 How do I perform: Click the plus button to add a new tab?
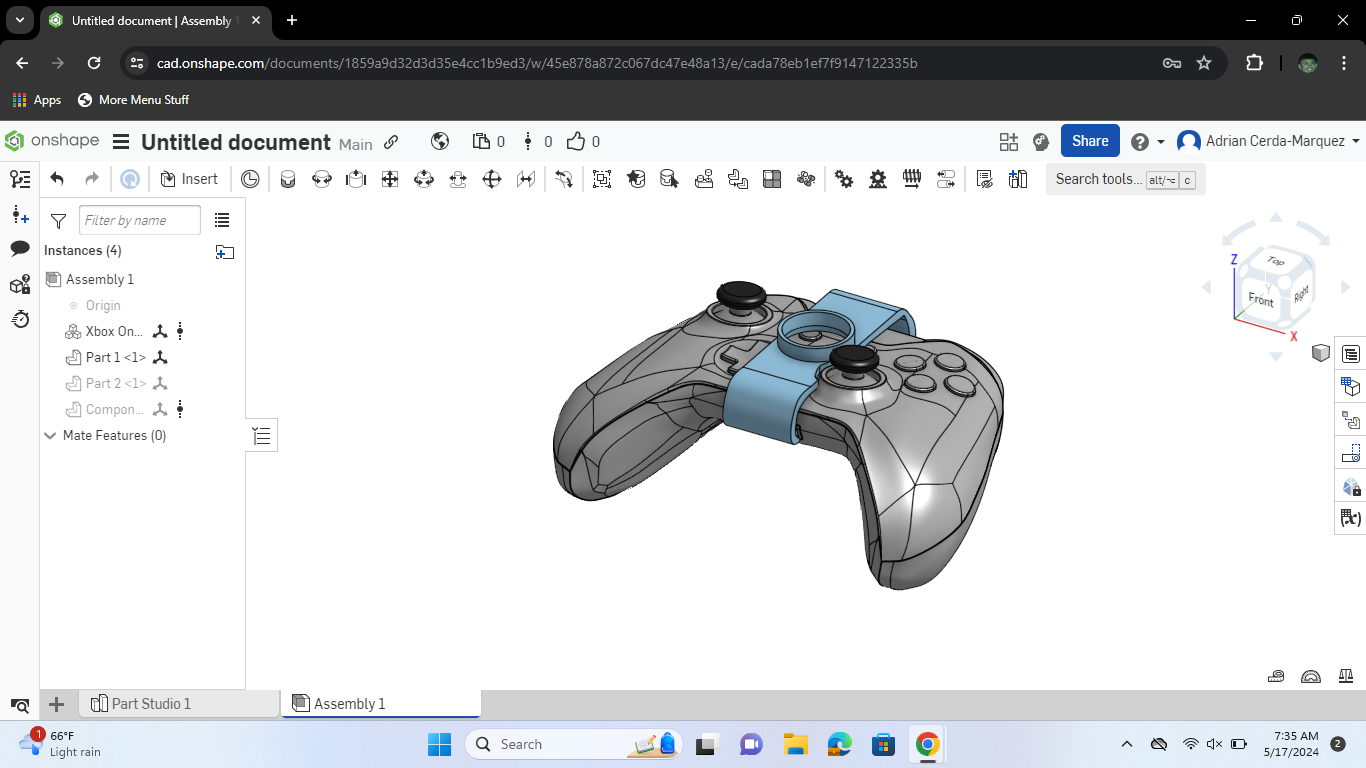click(57, 704)
